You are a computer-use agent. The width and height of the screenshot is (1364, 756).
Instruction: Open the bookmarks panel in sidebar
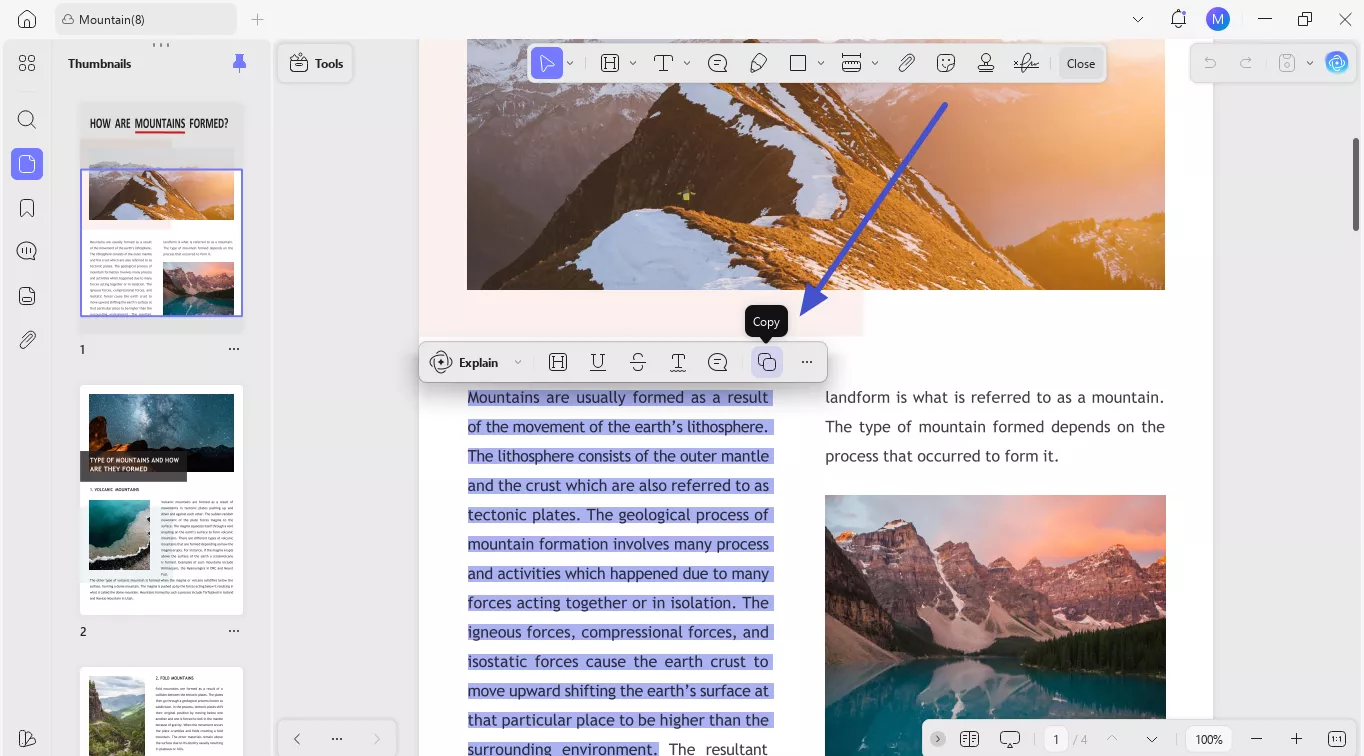(27, 208)
